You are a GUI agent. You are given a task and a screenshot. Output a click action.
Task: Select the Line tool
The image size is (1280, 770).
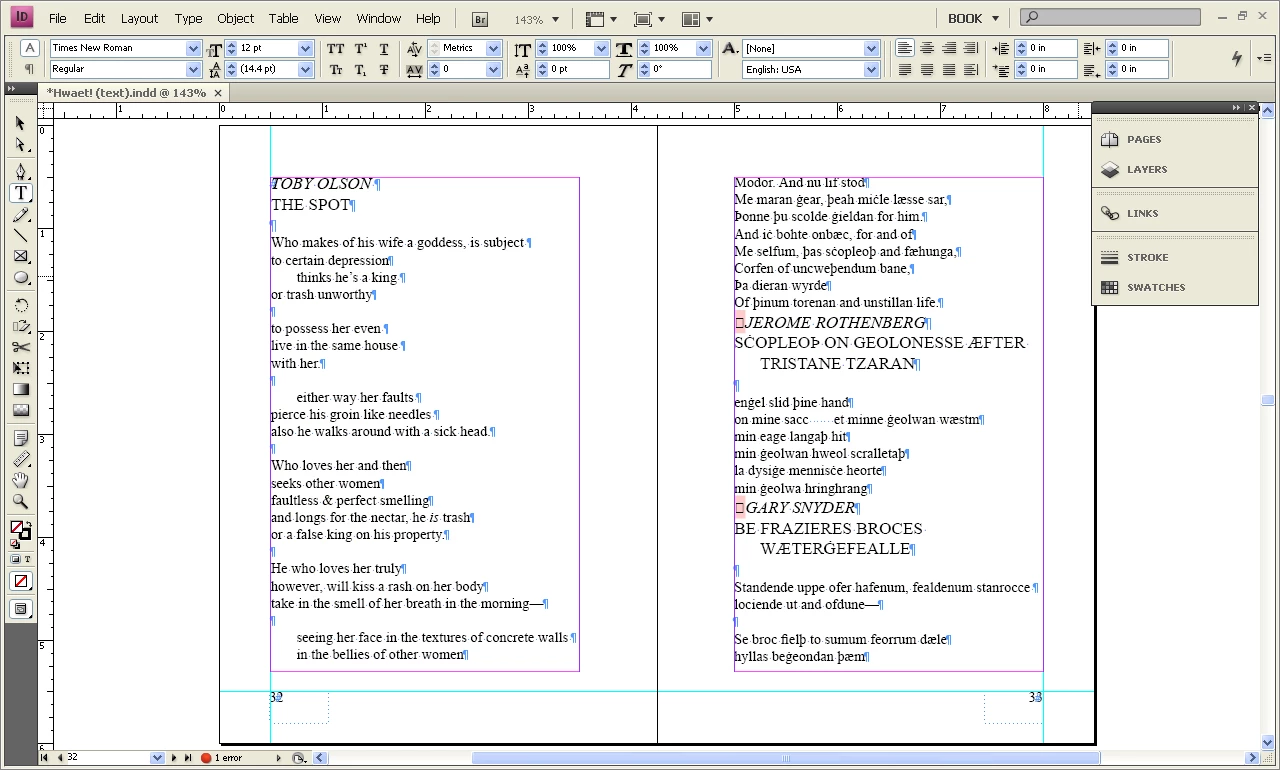click(x=20, y=236)
